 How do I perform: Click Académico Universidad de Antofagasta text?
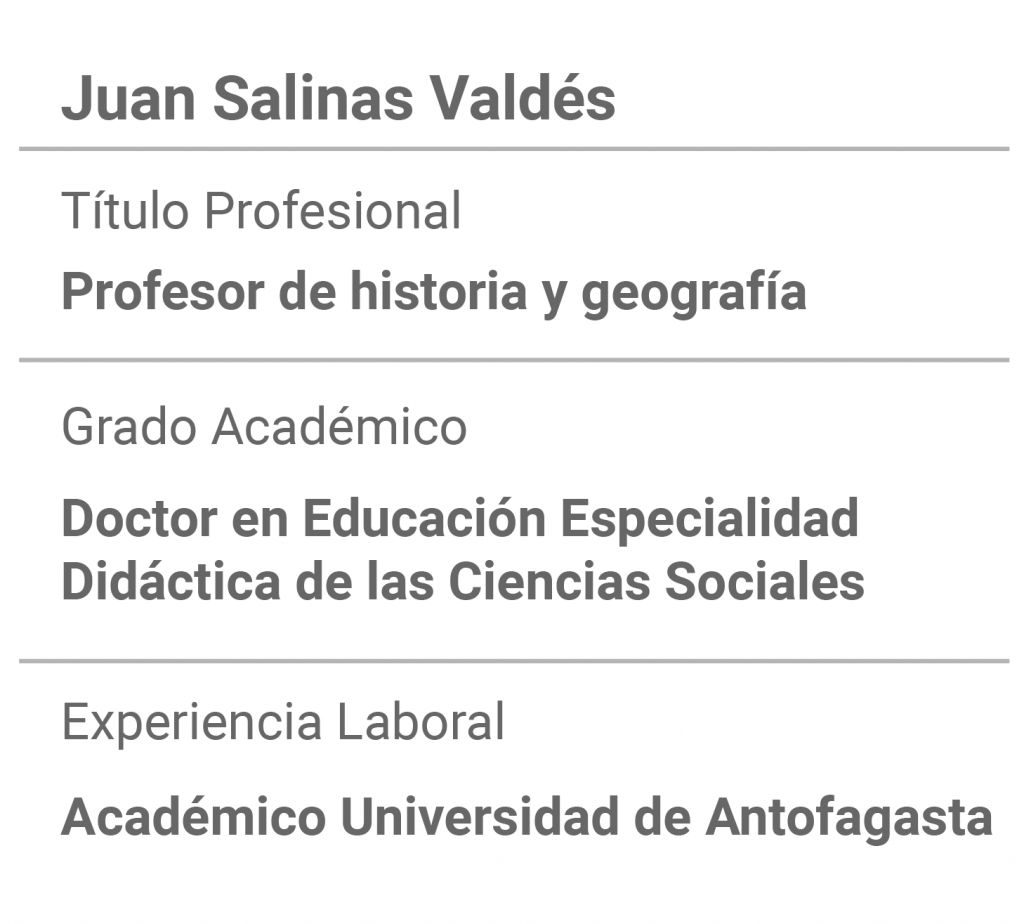pos(527,817)
